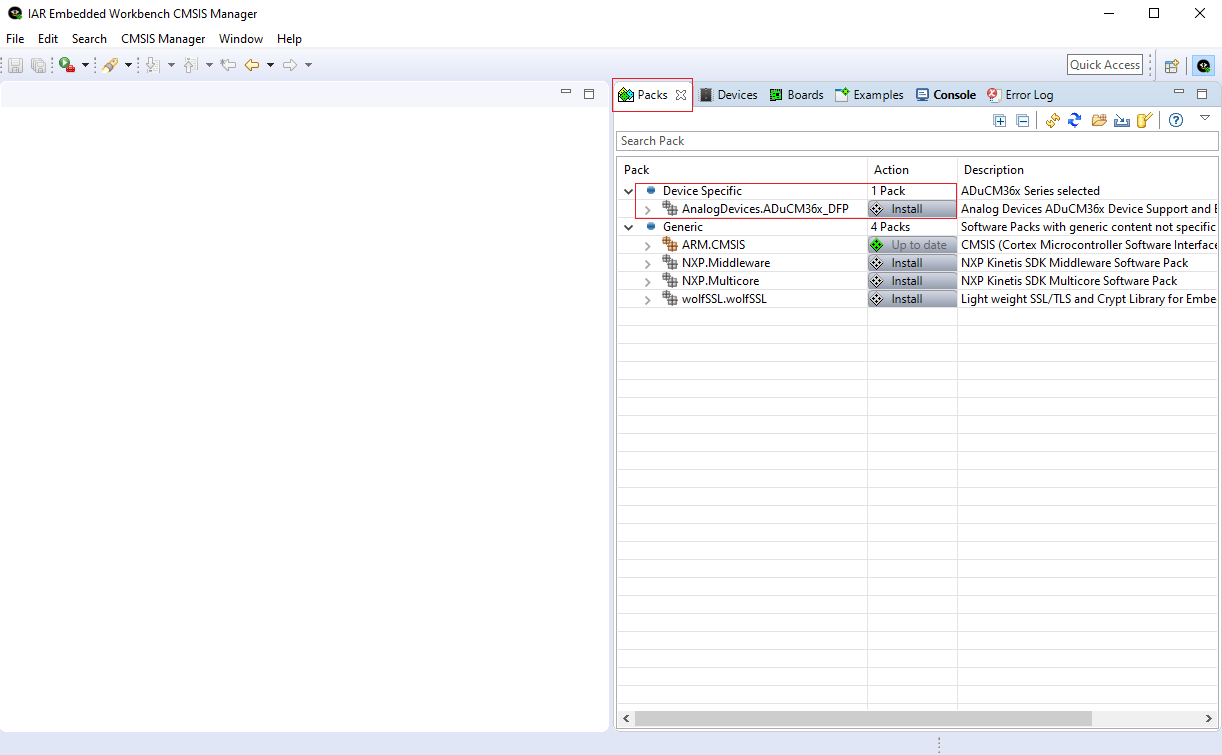The height and width of the screenshot is (755, 1222).
Task: Switch to the Devices tab
Action: point(728,95)
